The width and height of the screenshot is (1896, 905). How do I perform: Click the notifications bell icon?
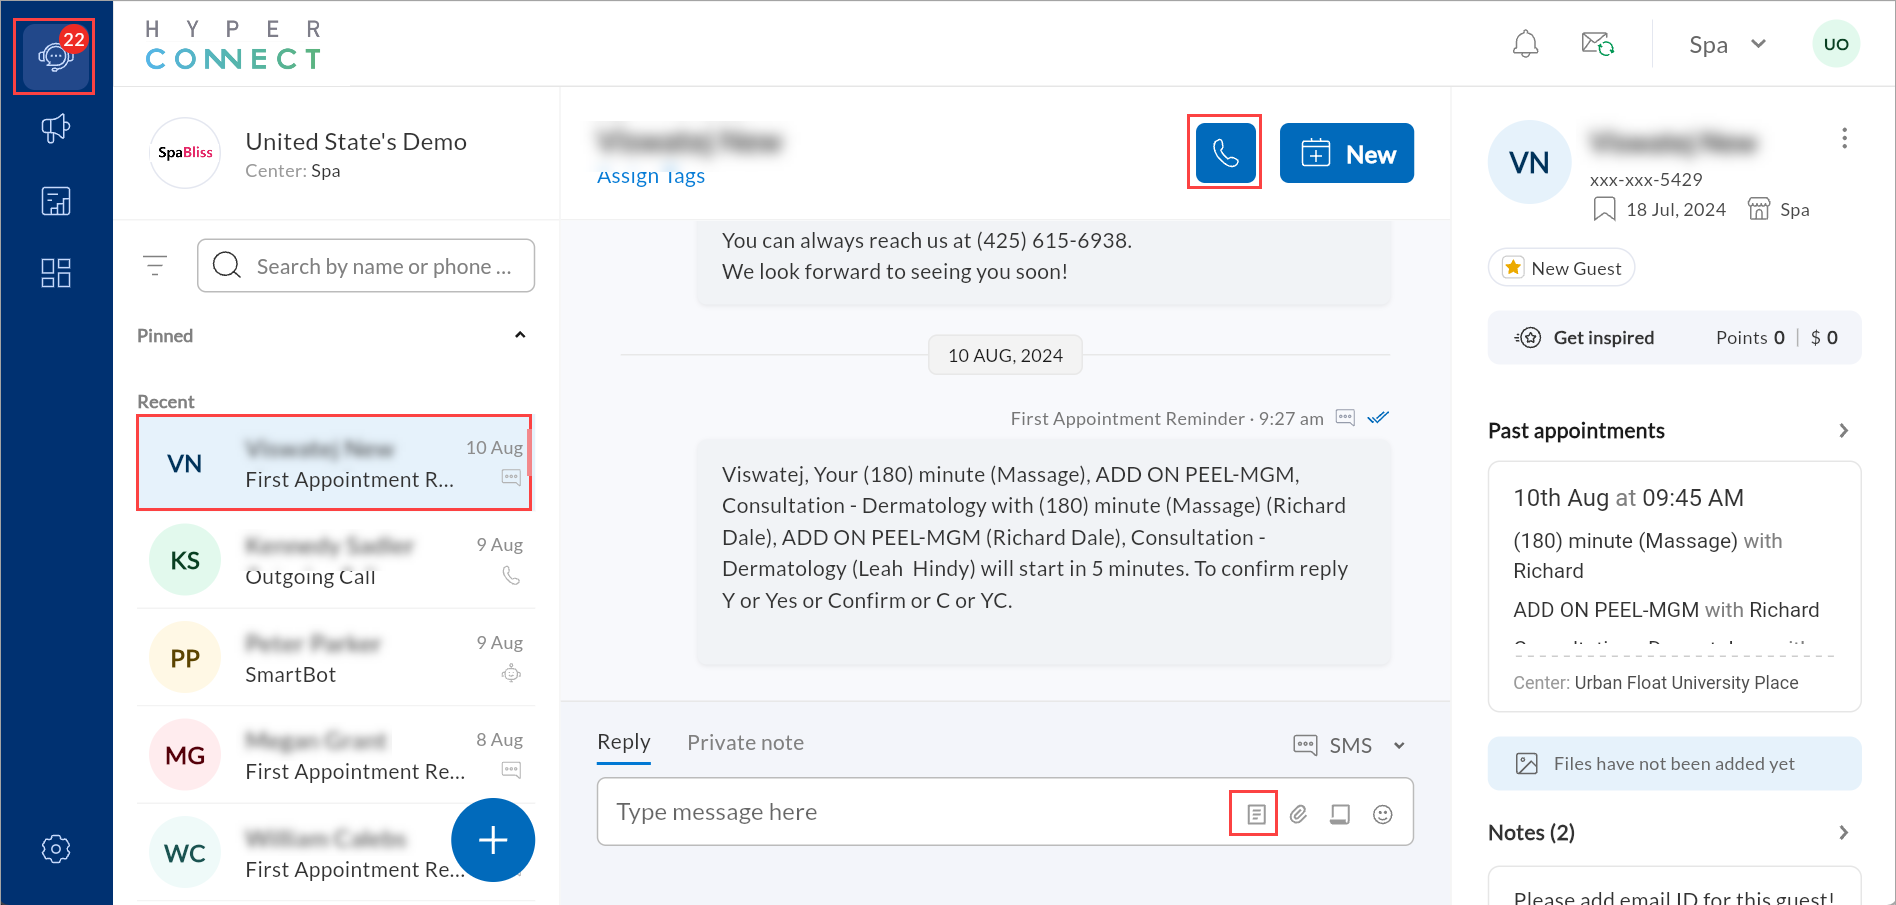click(x=1525, y=44)
